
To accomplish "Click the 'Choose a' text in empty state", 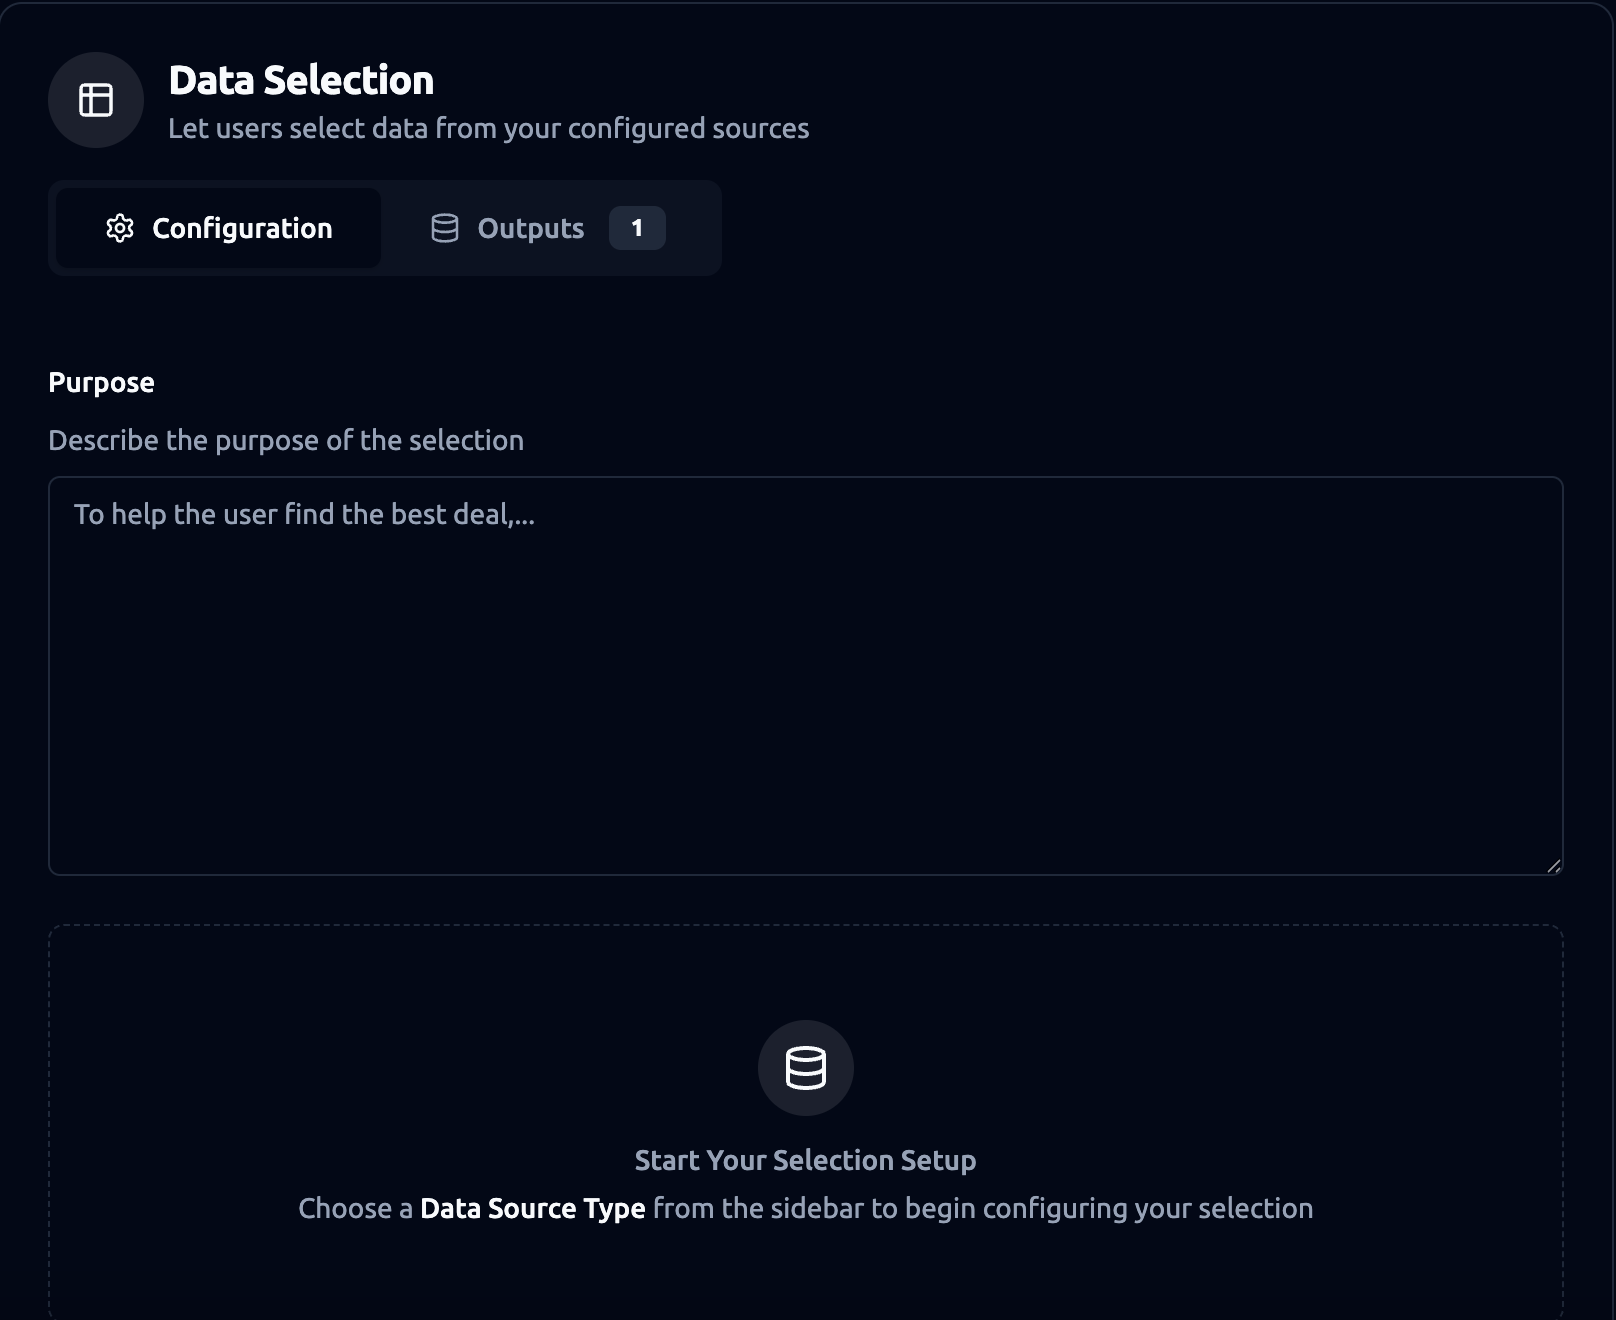I will [355, 1208].
